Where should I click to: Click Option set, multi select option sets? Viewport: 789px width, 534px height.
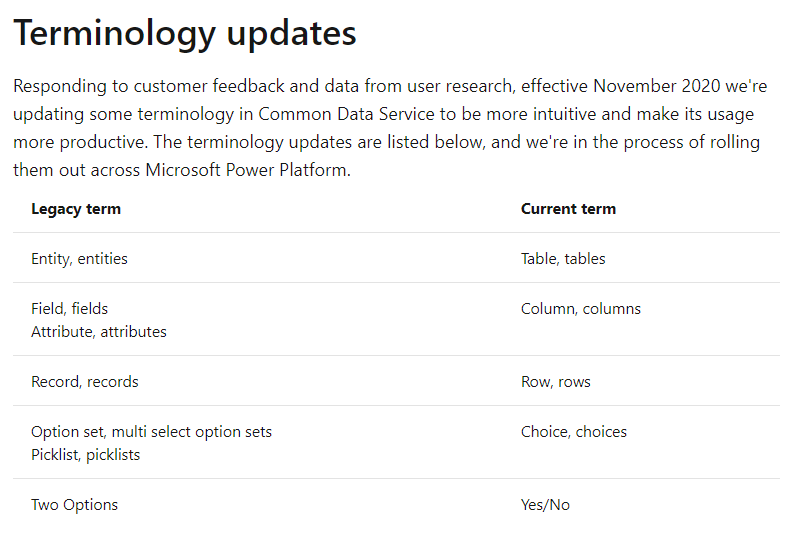point(151,432)
